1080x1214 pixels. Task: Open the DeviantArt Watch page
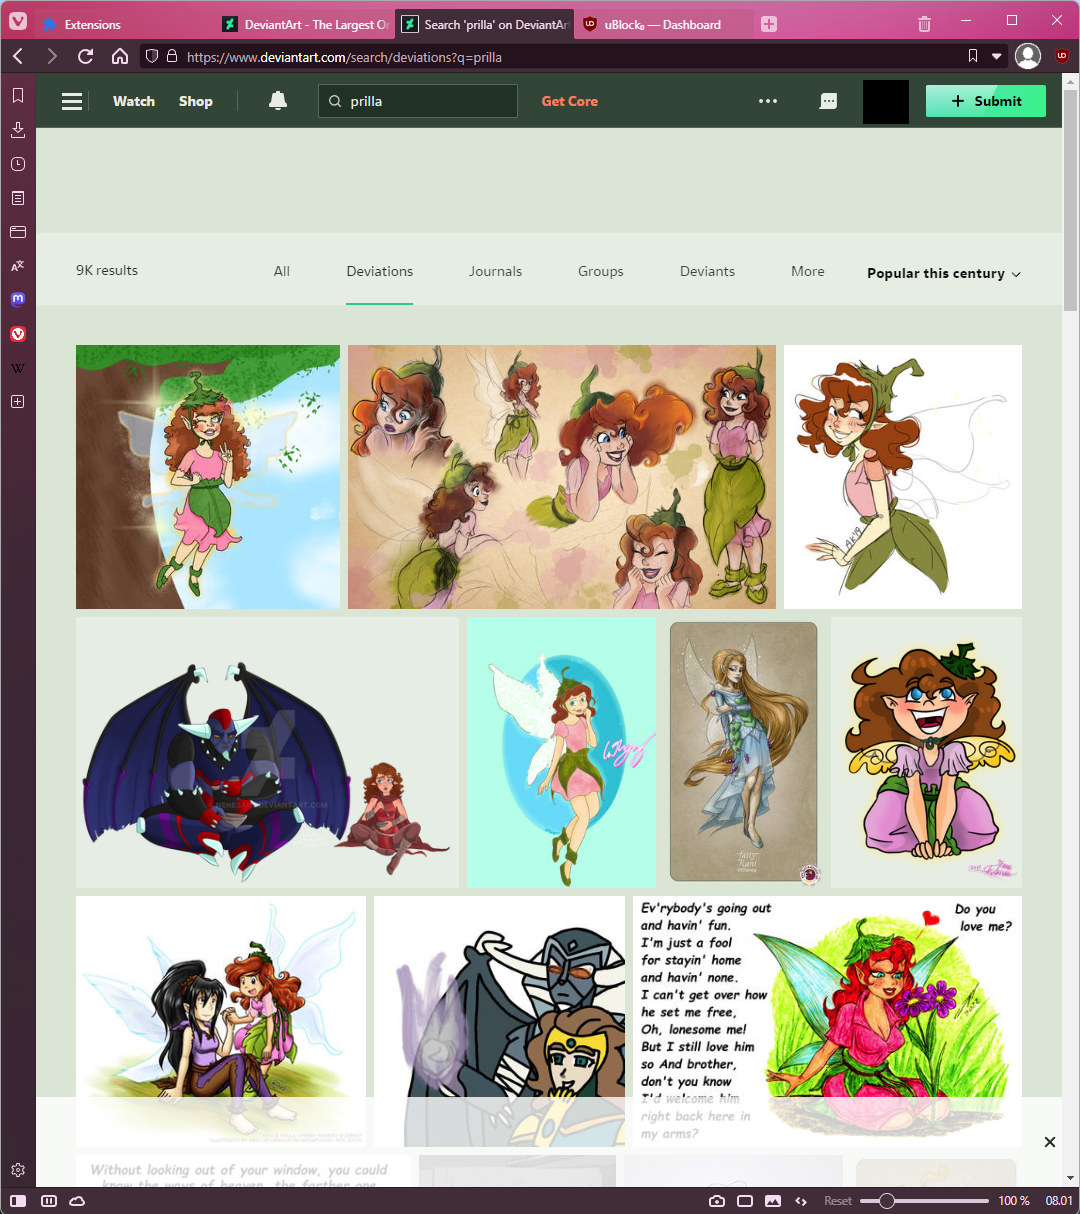[134, 101]
